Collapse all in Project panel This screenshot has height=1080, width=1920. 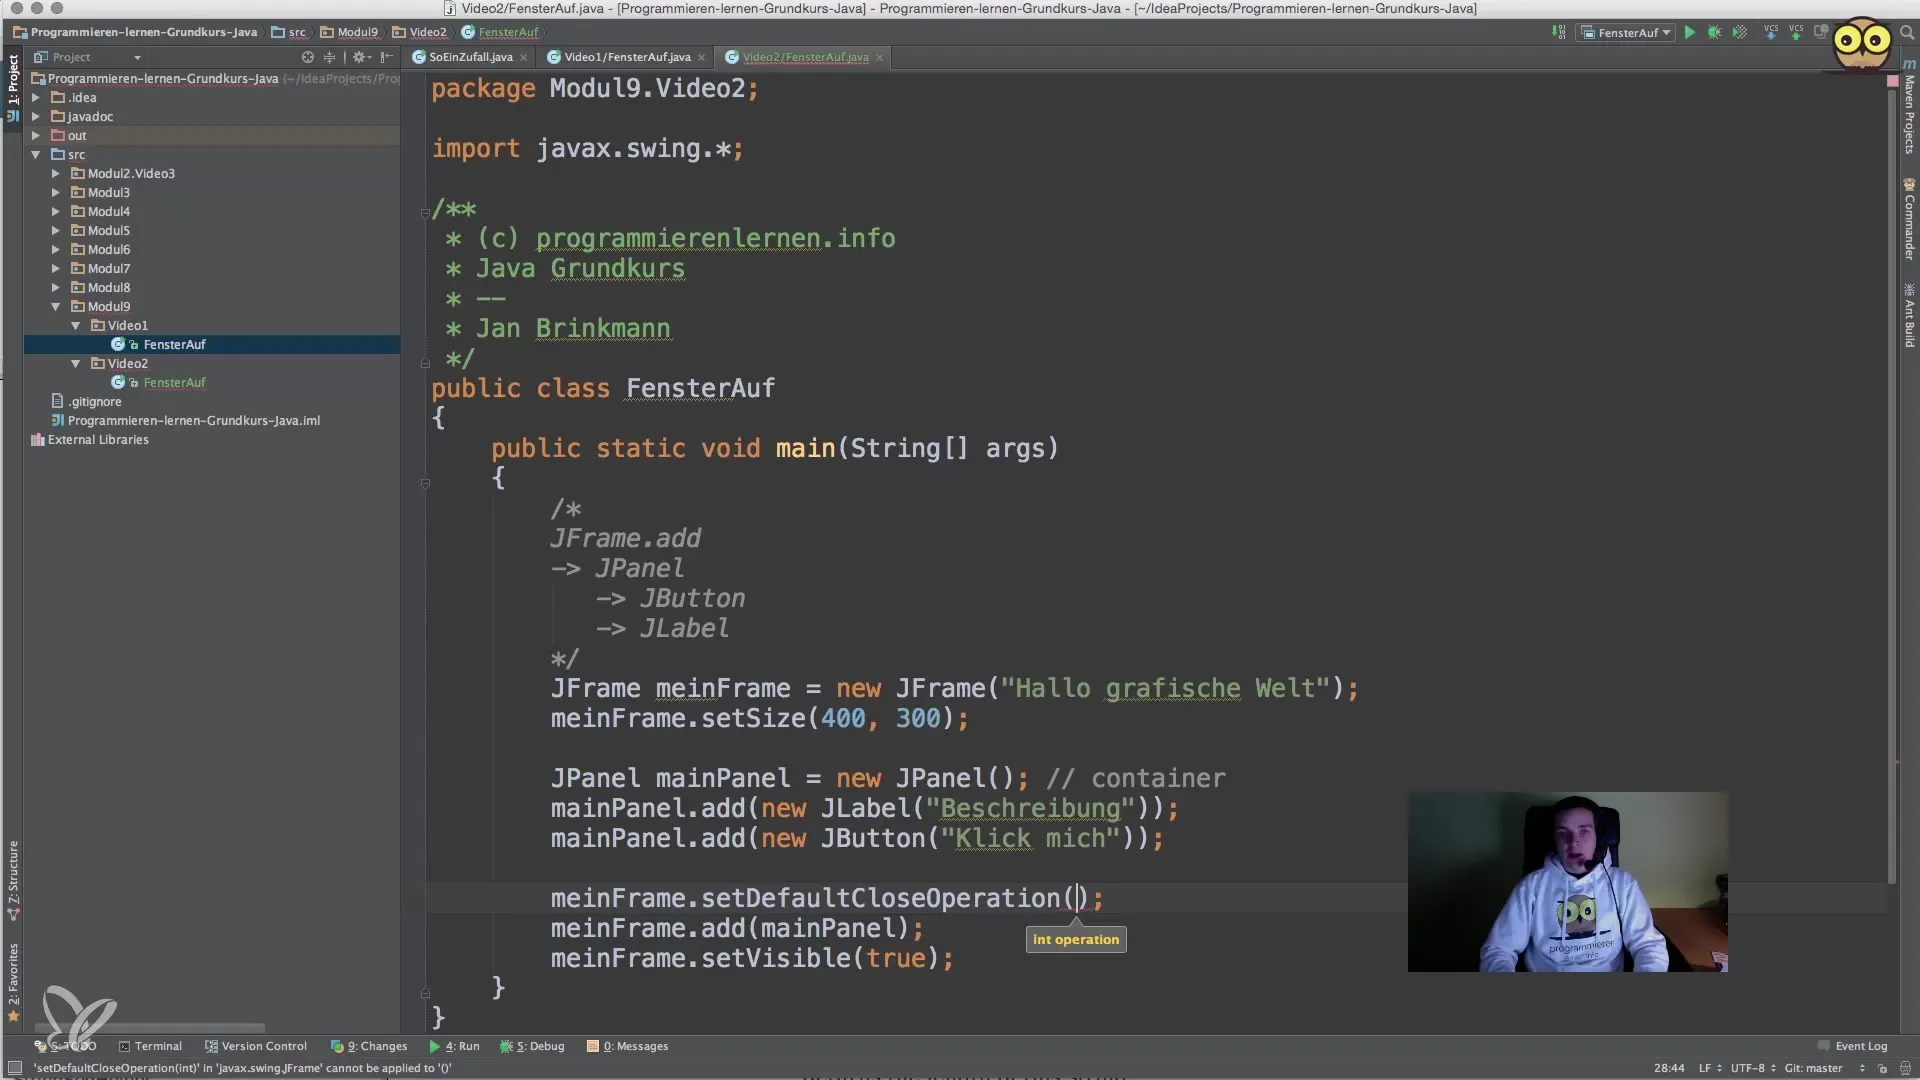[x=329, y=57]
